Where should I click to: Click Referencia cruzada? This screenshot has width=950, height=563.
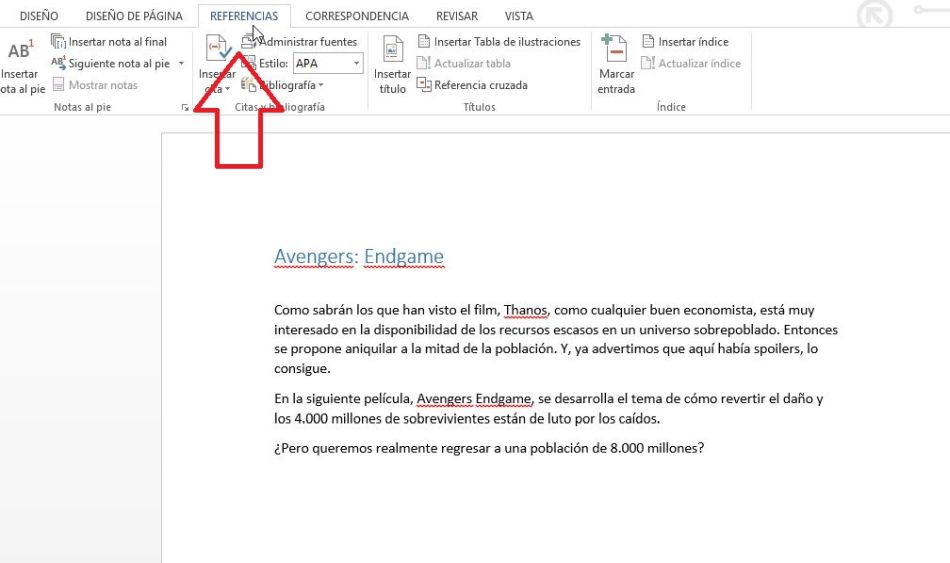(x=472, y=85)
